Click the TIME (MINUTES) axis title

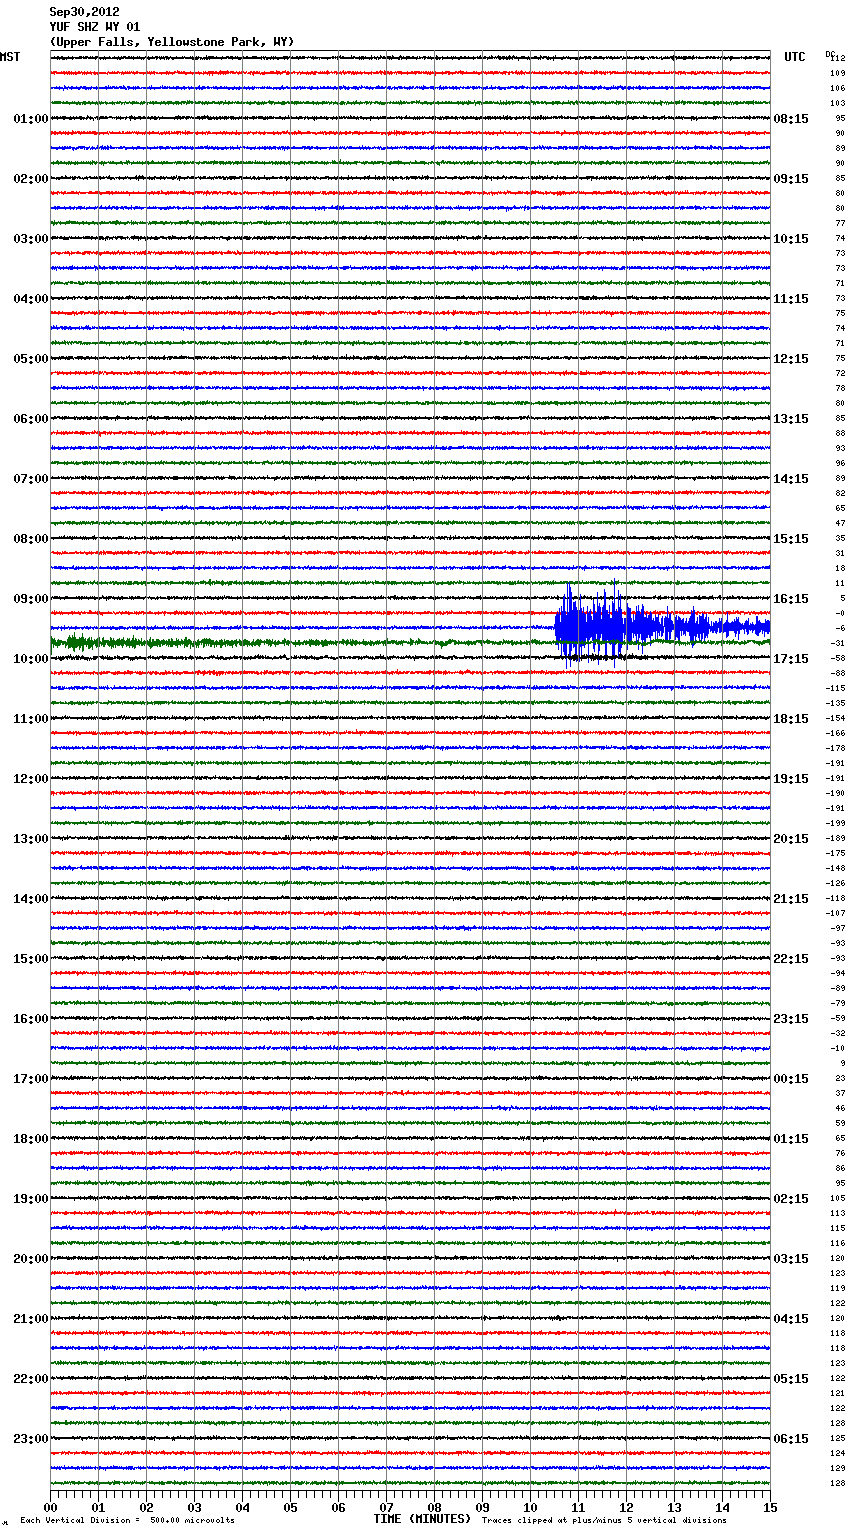pos(422,1519)
